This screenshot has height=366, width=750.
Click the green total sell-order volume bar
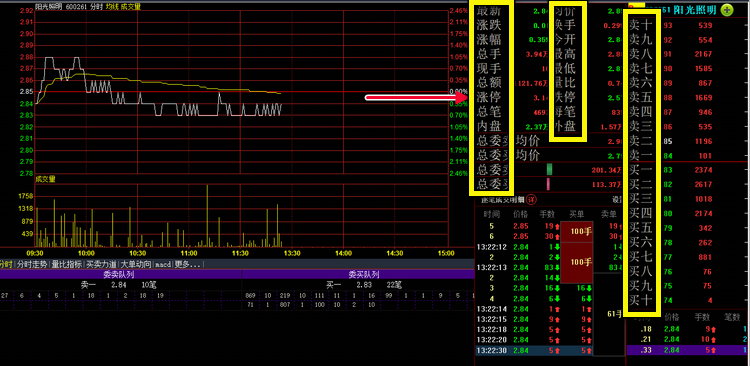[x=550, y=169]
